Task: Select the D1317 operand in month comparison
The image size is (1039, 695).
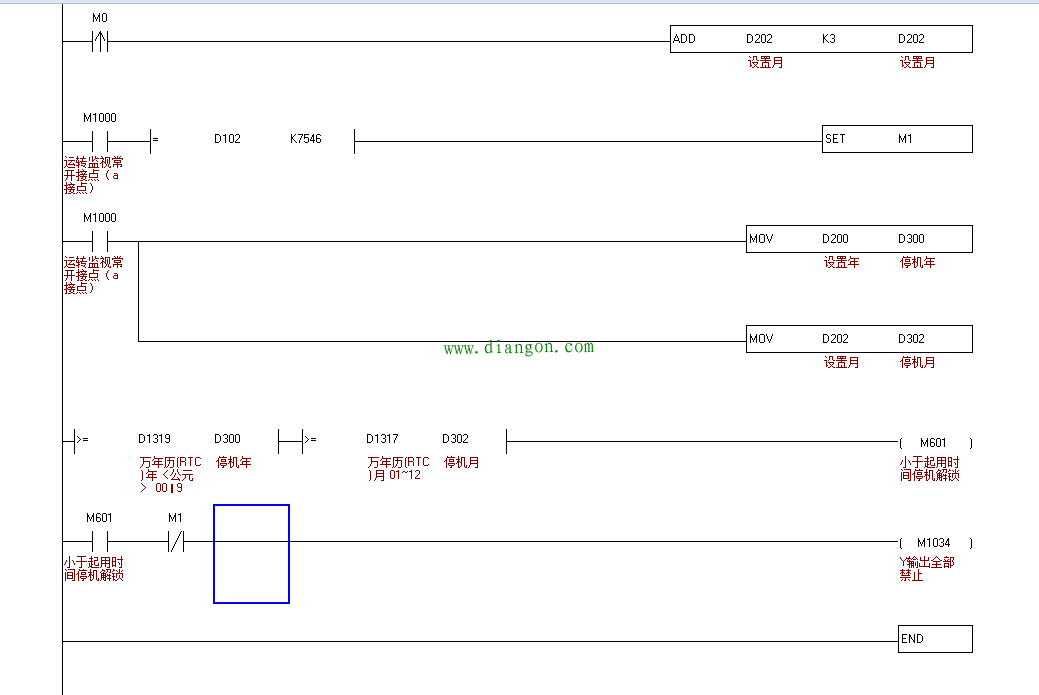Action: click(x=382, y=439)
